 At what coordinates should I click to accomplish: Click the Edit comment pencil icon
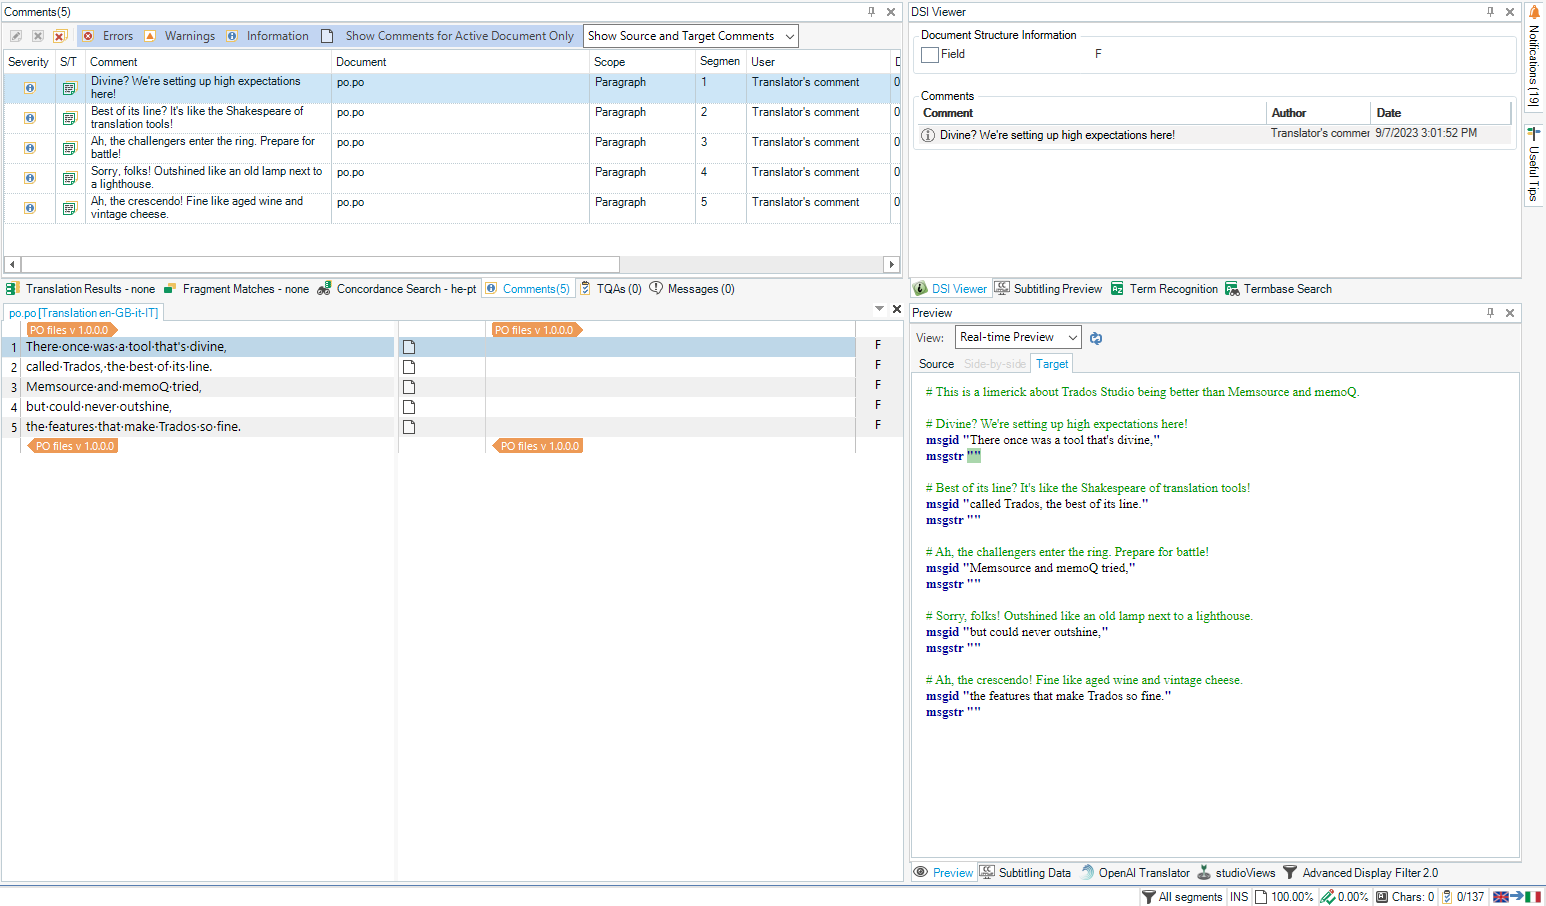16,36
